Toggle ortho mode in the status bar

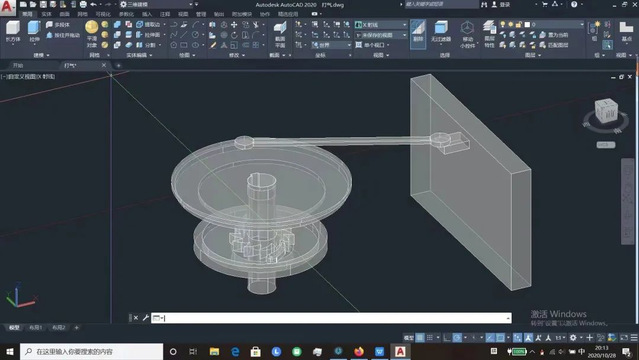pyautogui.click(x=447, y=338)
